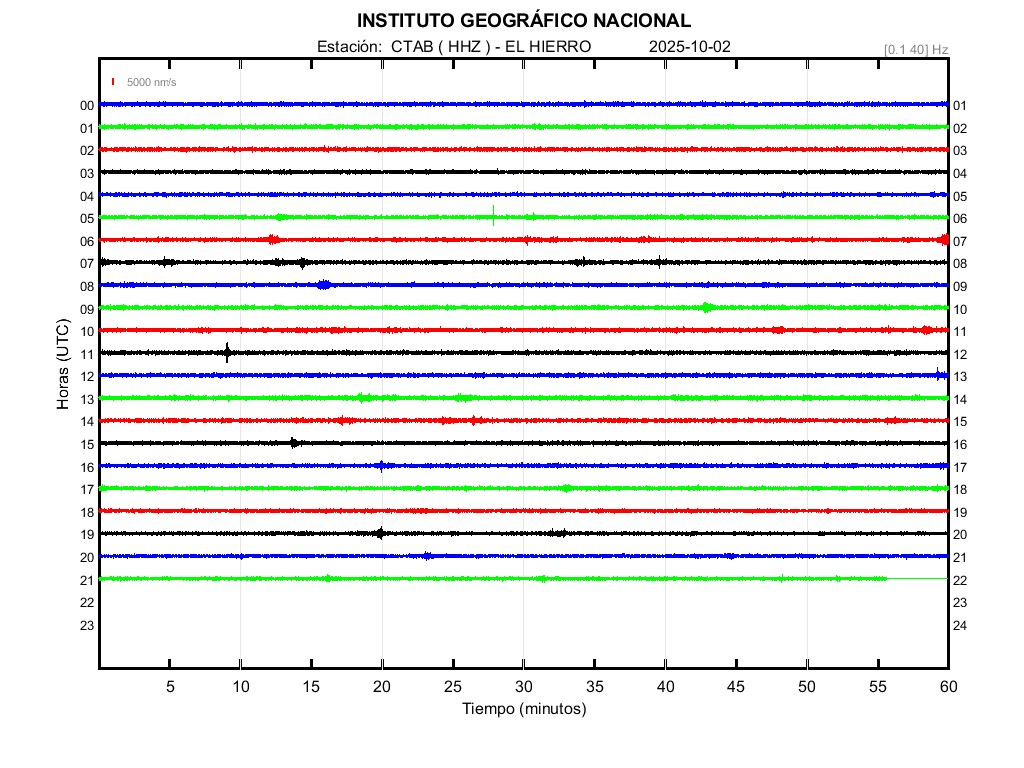Screen dimensions: 1024x768
Task: Select the flat green line ending the 21 trace
Action: (x=916, y=579)
